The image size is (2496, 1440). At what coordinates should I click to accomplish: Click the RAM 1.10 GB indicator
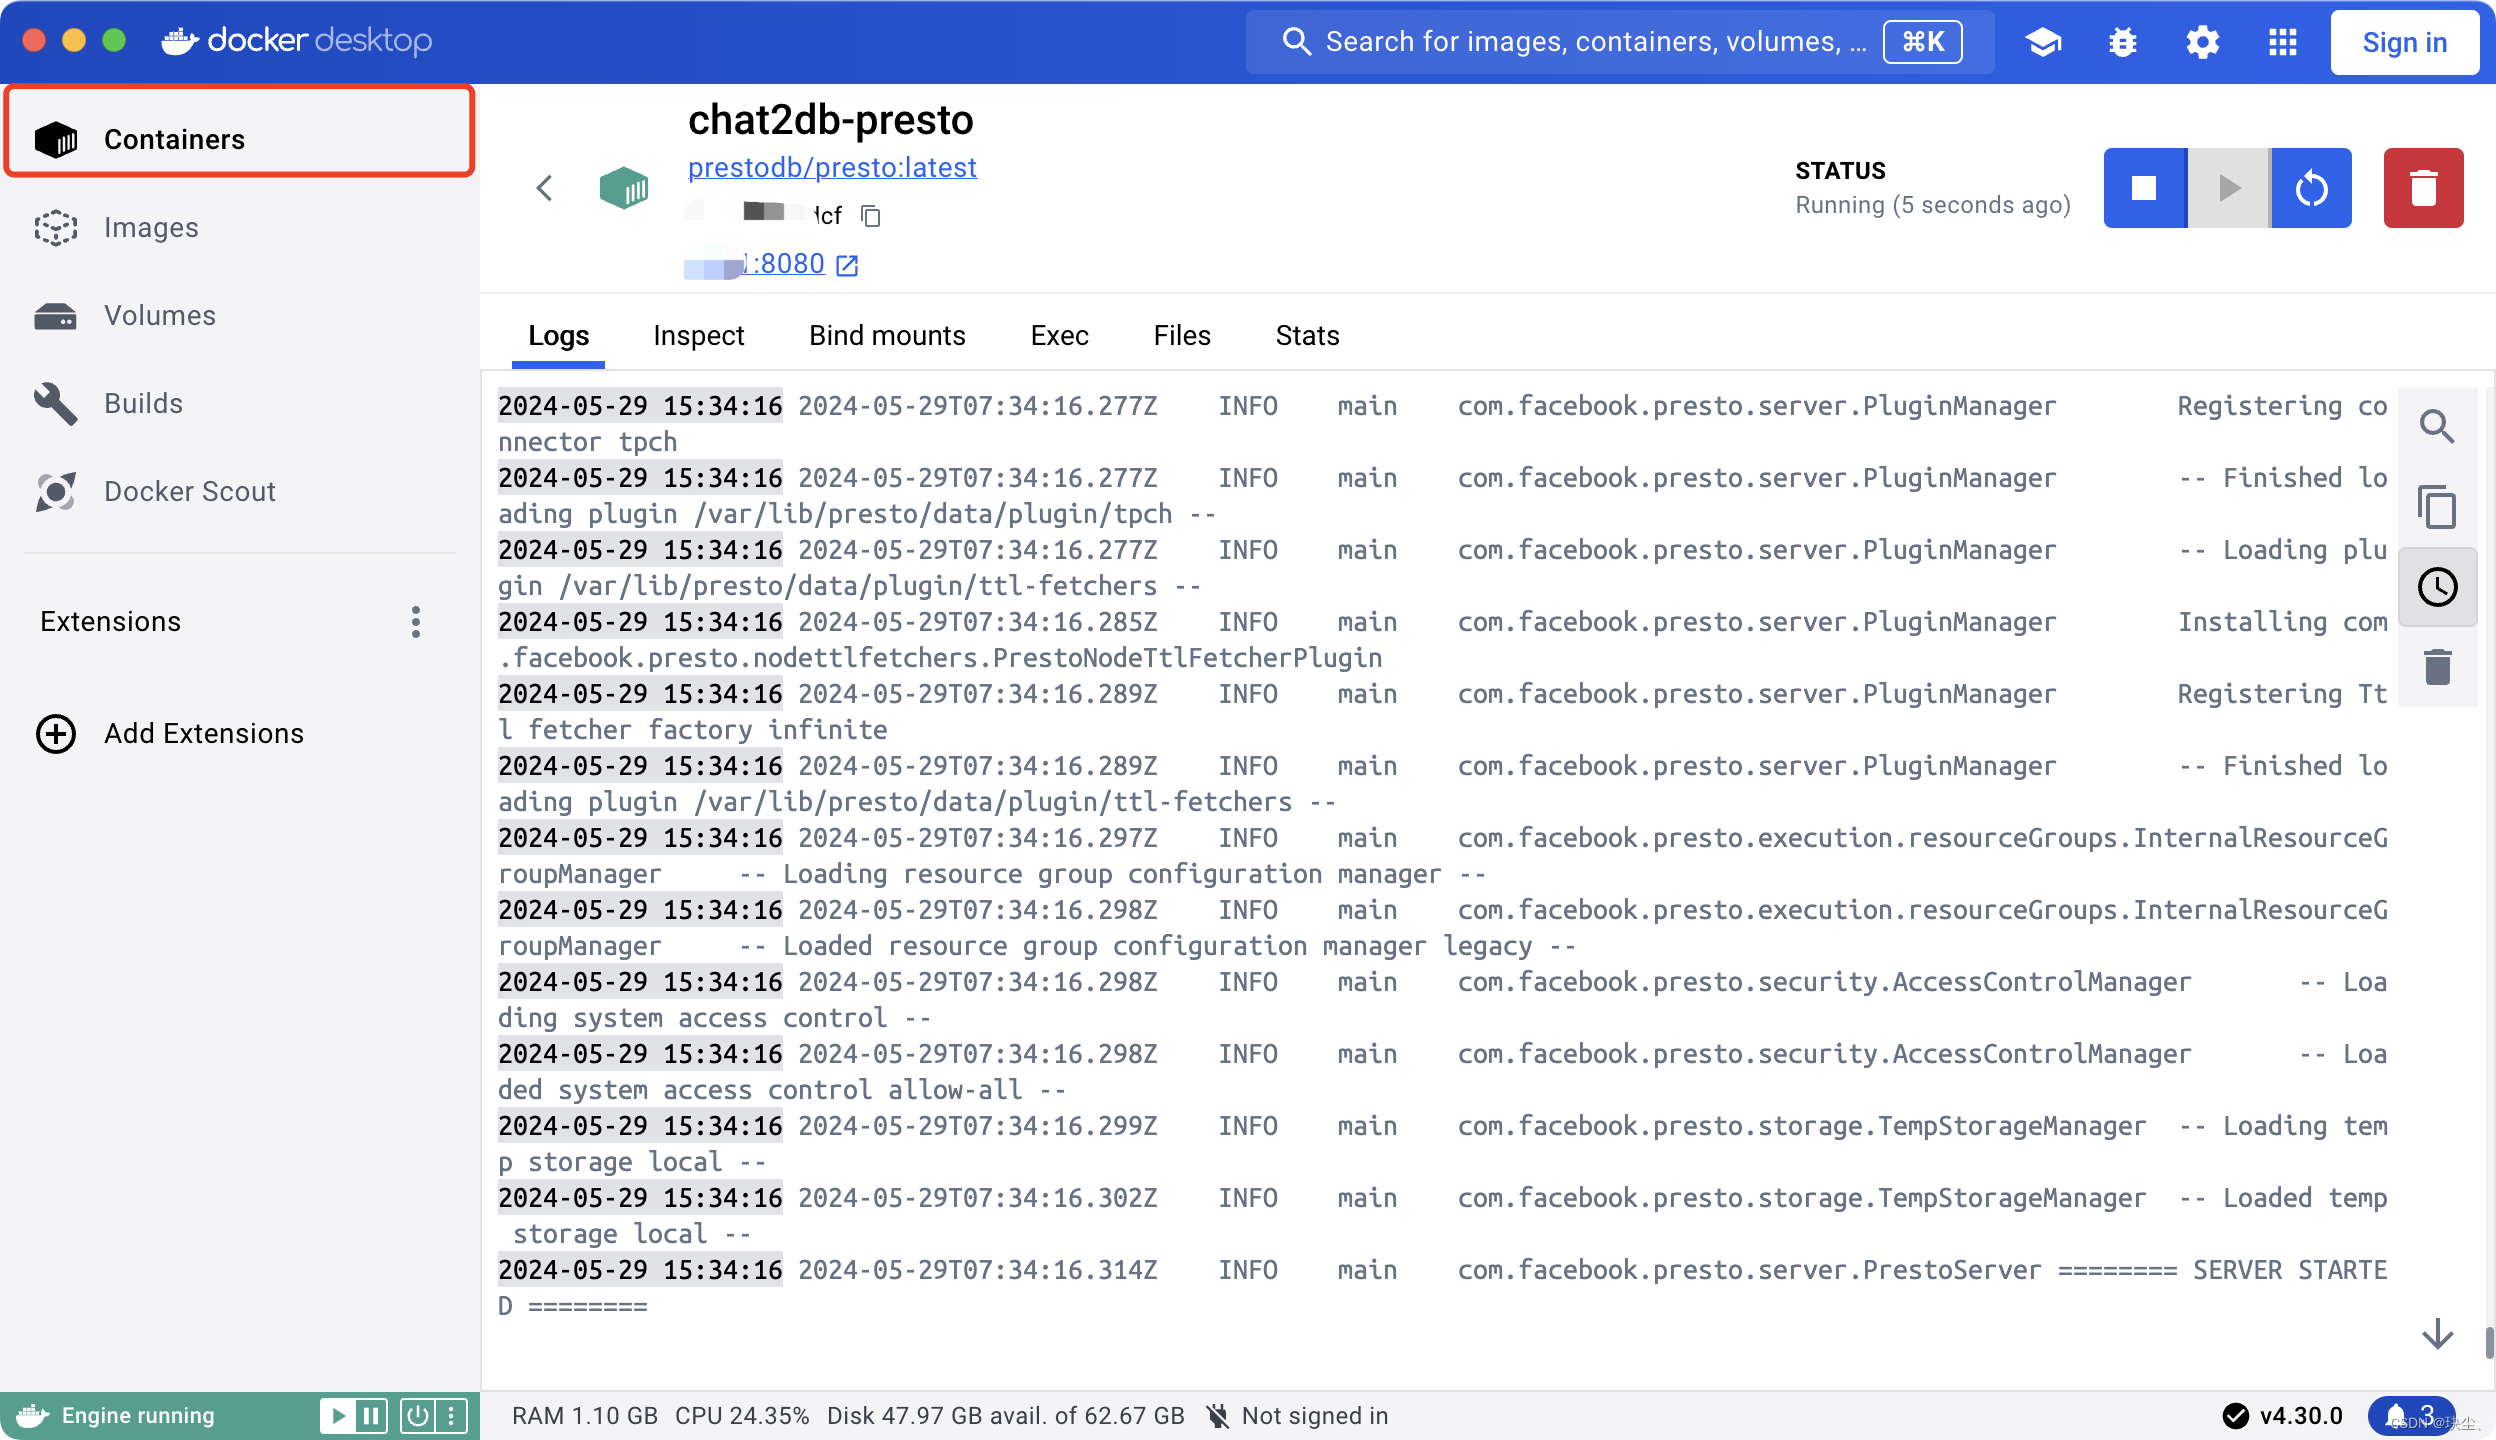[x=585, y=1416]
